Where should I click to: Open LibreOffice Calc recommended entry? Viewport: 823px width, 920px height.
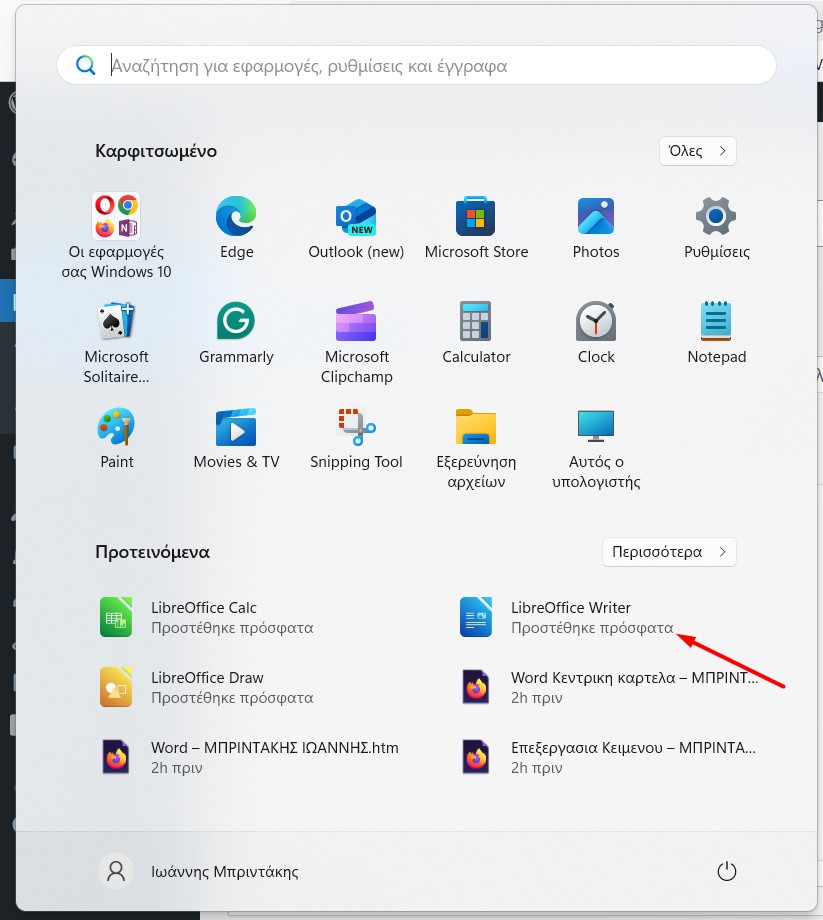pos(236,617)
